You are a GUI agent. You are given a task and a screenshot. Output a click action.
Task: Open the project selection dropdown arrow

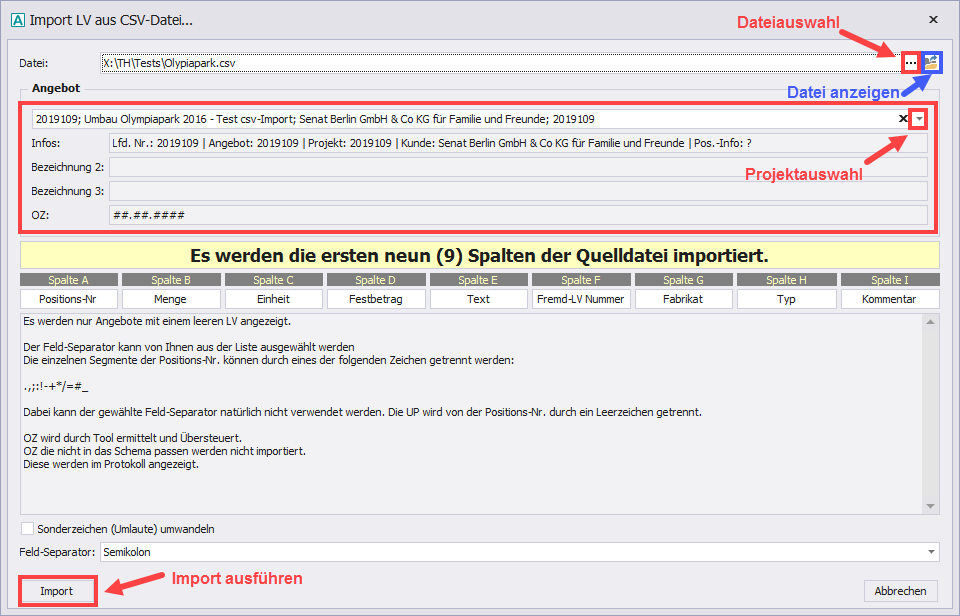click(919, 119)
